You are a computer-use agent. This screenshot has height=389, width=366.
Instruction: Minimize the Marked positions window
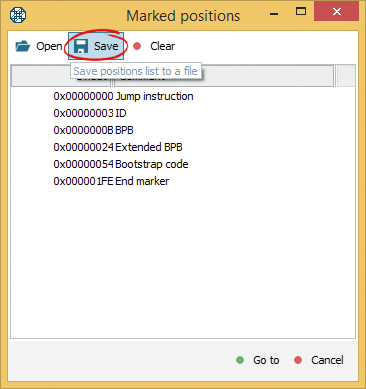click(274, 13)
